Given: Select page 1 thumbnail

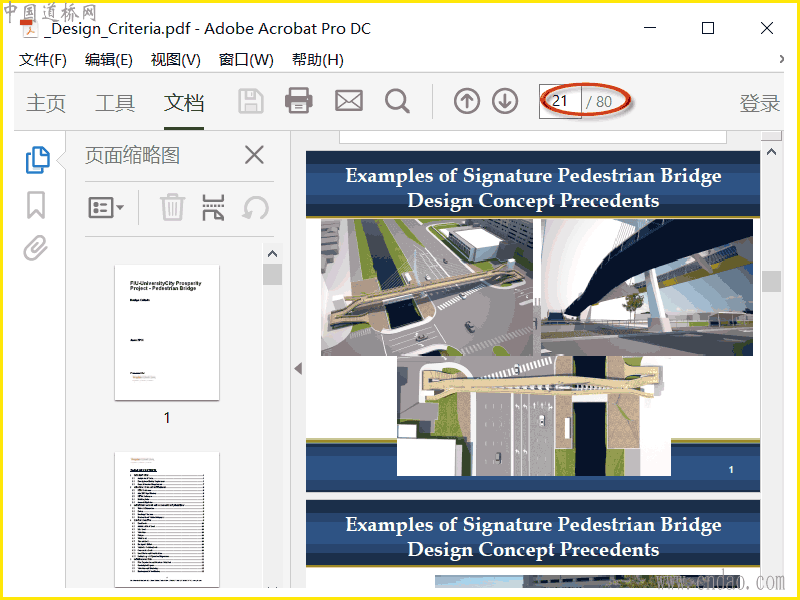Looking at the screenshot, I should click(167, 333).
